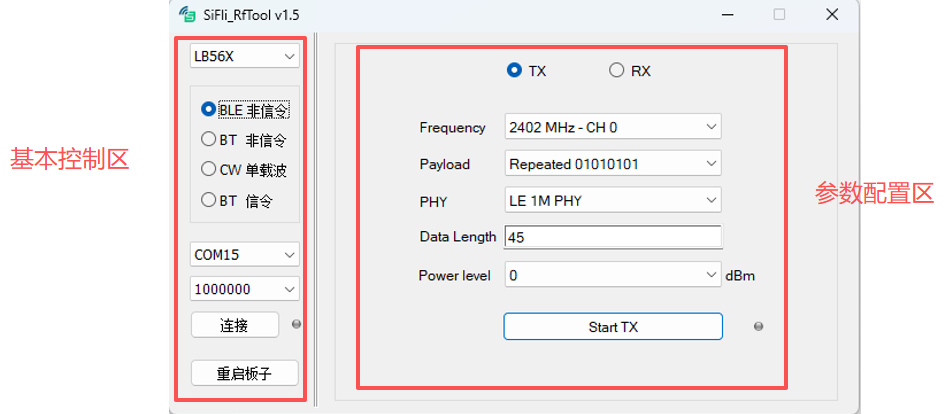Image resolution: width=950 pixels, height=414 pixels.
Task: Open the LB56X chip dropdown
Action: point(244,56)
